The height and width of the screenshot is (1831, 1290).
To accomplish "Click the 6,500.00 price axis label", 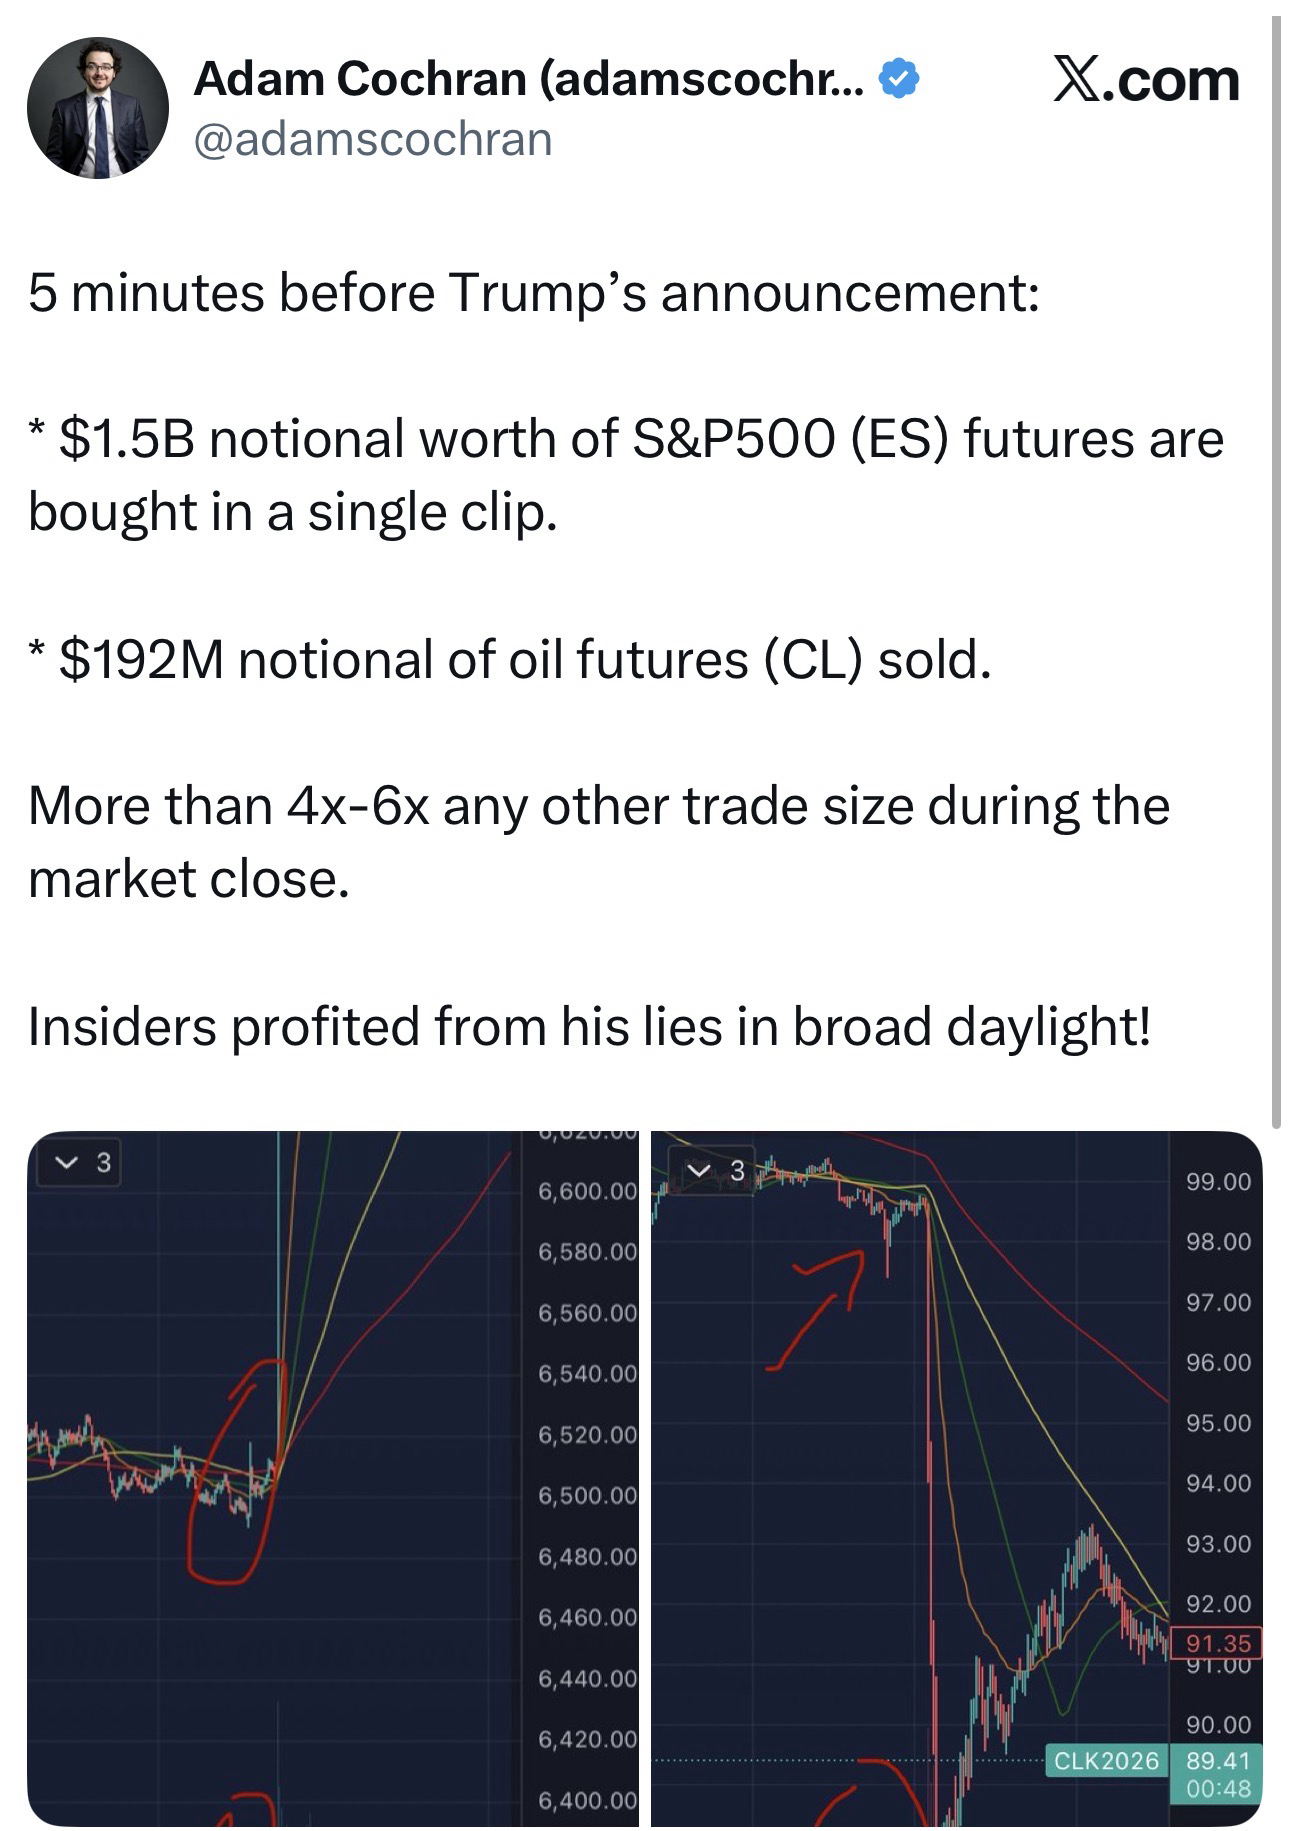I will (x=587, y=1496).
